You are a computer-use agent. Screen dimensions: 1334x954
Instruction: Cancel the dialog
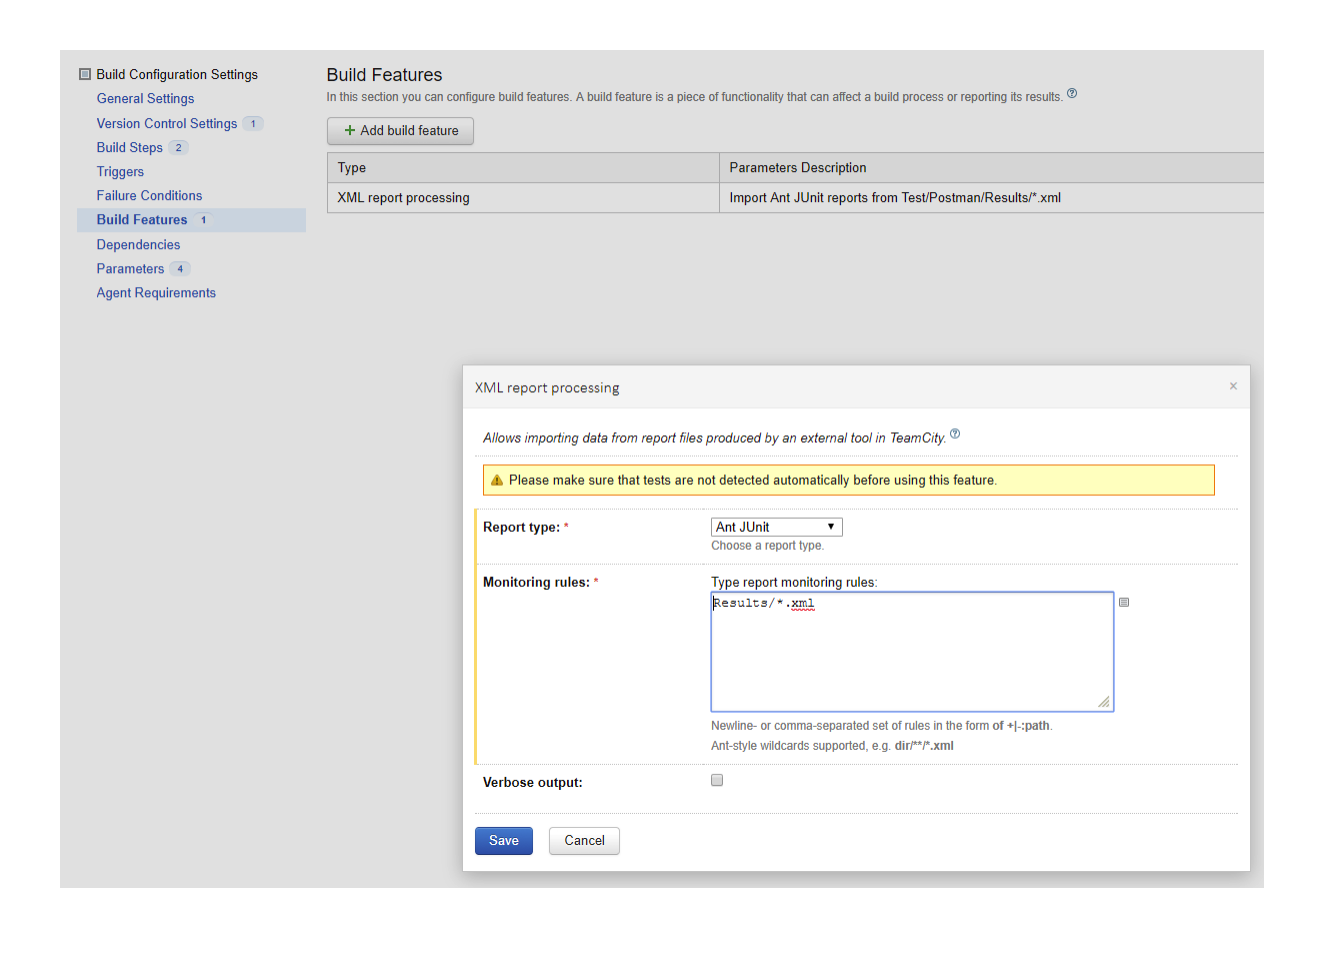584,841
